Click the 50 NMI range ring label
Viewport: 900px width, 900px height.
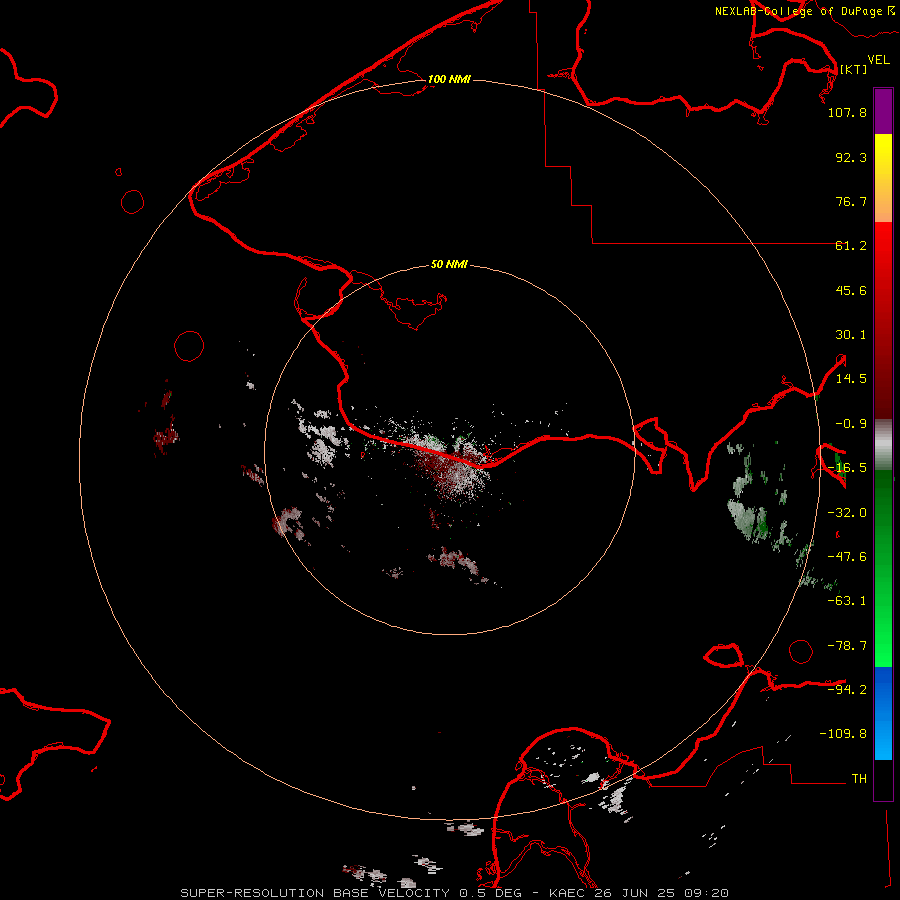tap(449, 264)
